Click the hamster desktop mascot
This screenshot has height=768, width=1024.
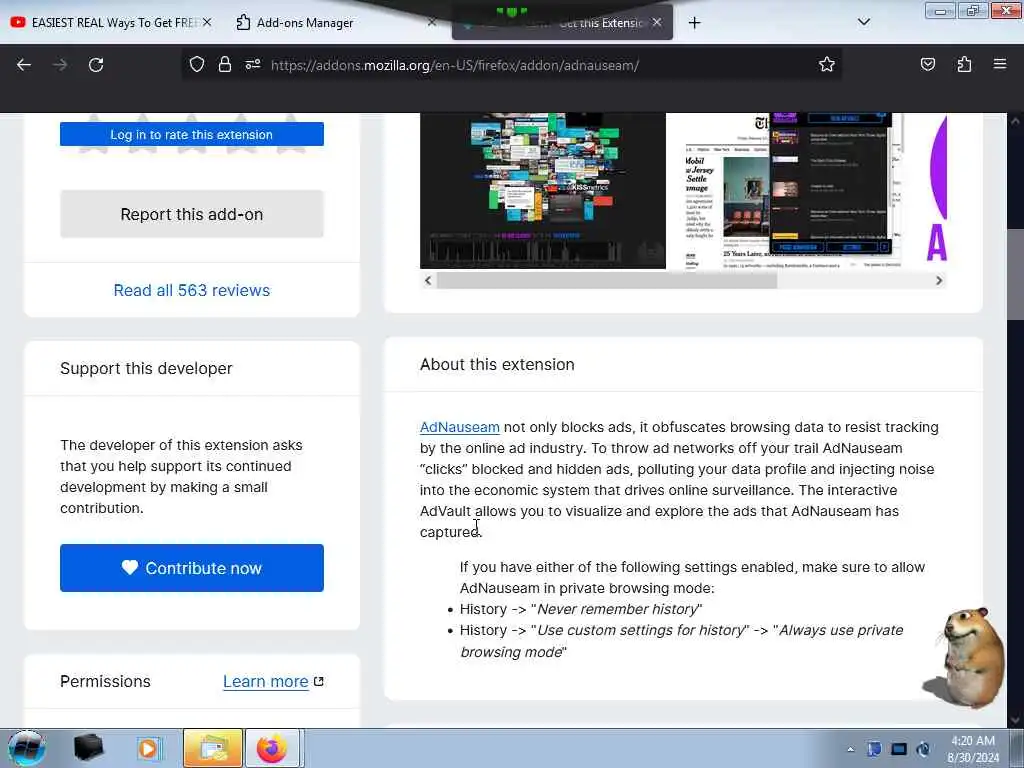(968, 658)
